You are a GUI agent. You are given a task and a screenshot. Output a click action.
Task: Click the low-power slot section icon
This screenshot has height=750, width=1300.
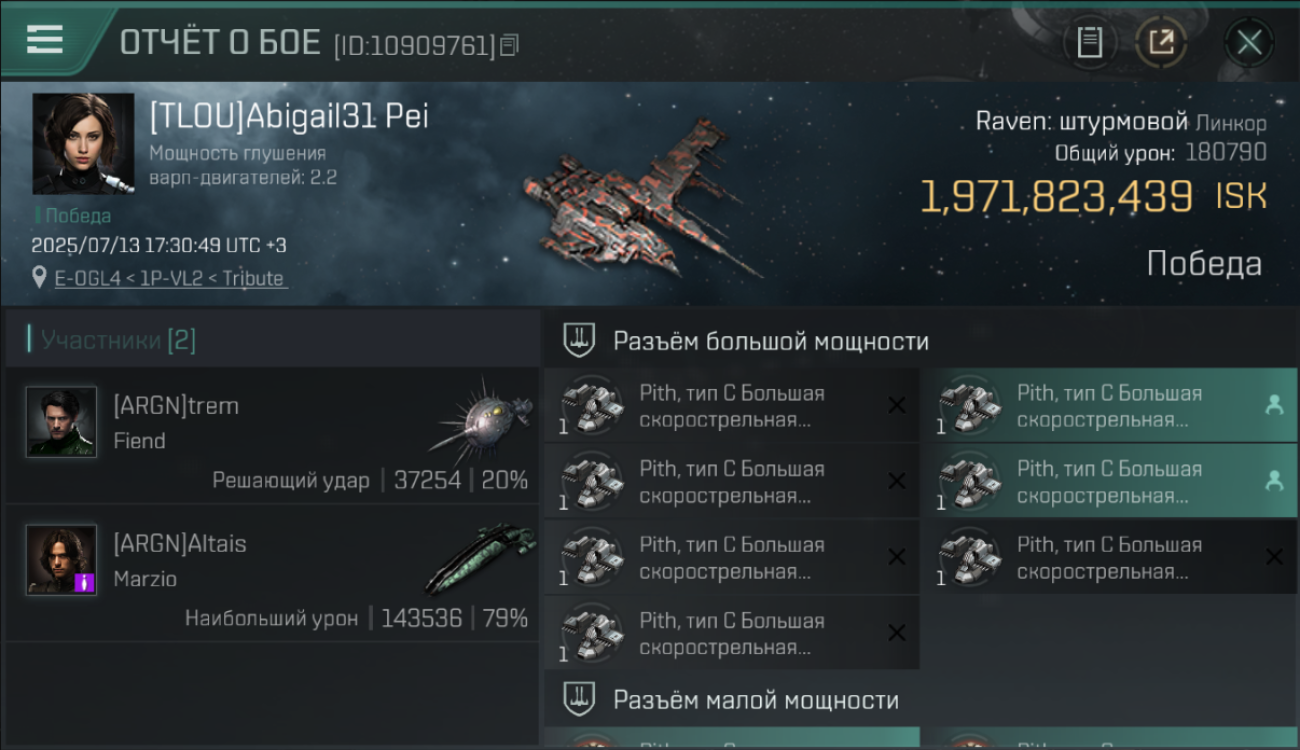pos(579,699)
